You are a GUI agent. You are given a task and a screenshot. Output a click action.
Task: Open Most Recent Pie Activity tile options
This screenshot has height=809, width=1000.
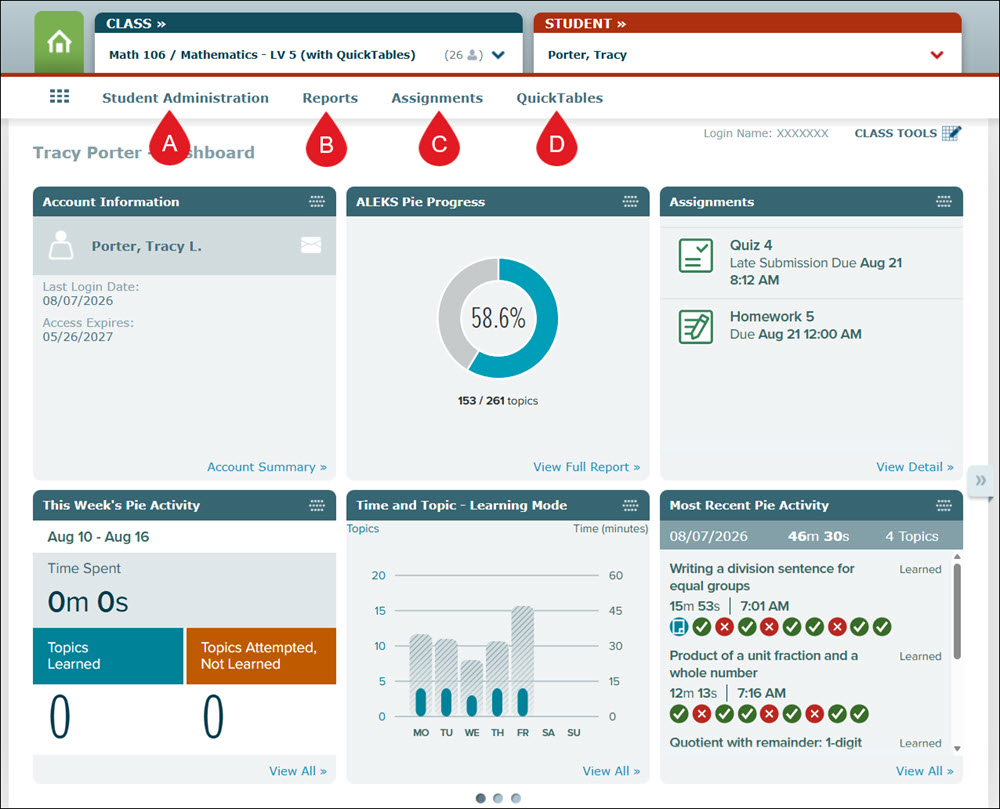coord(943,506)
